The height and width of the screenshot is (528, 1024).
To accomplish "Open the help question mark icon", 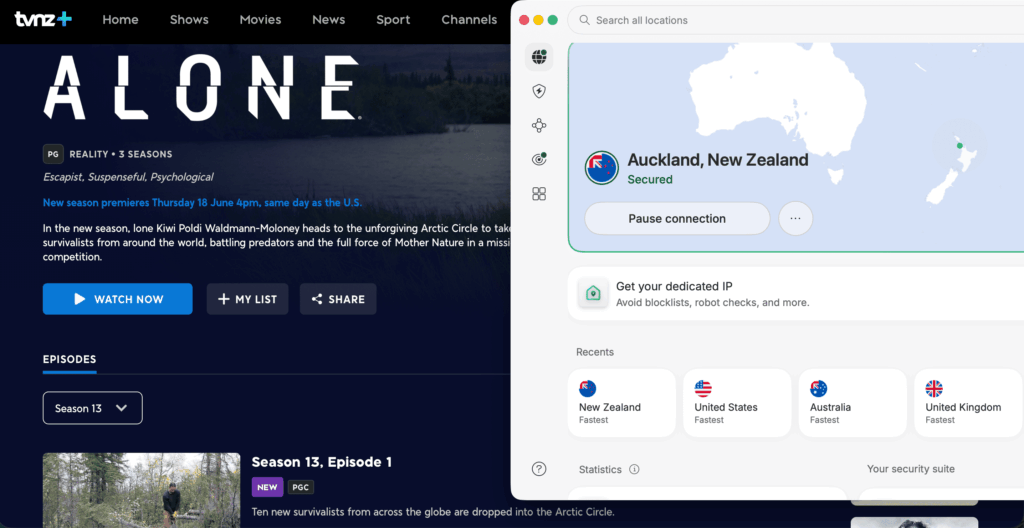I will pyautogui.click(x=539, y=469).
